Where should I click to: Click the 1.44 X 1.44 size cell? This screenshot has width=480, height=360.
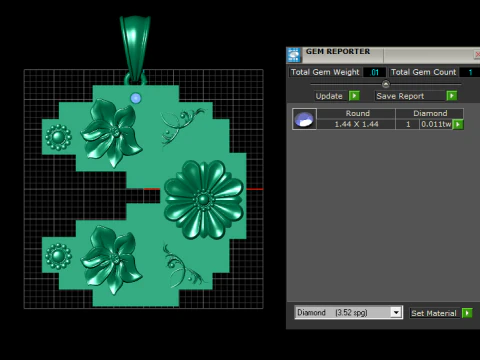(x=356, y=124)
